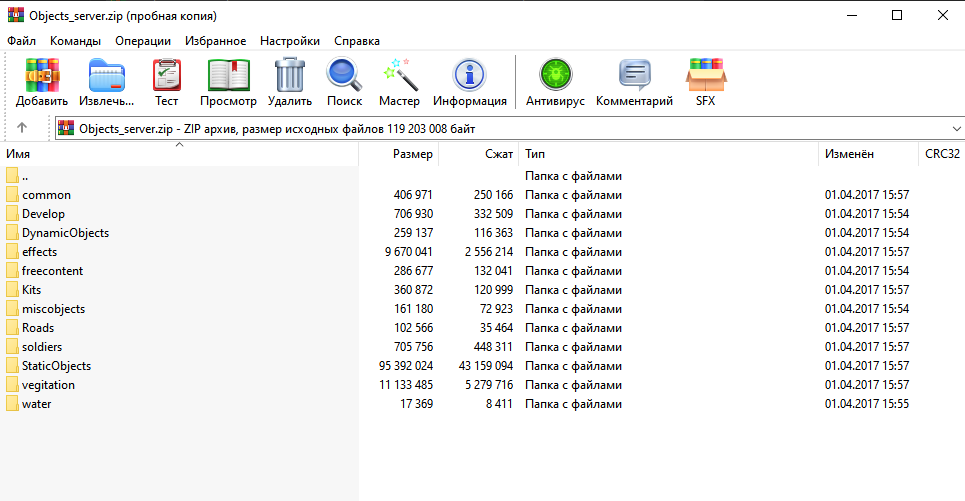This screenshot has width=965, height=501.
Task: Select the parent directory '..' entry
Action: click(25, 176)
